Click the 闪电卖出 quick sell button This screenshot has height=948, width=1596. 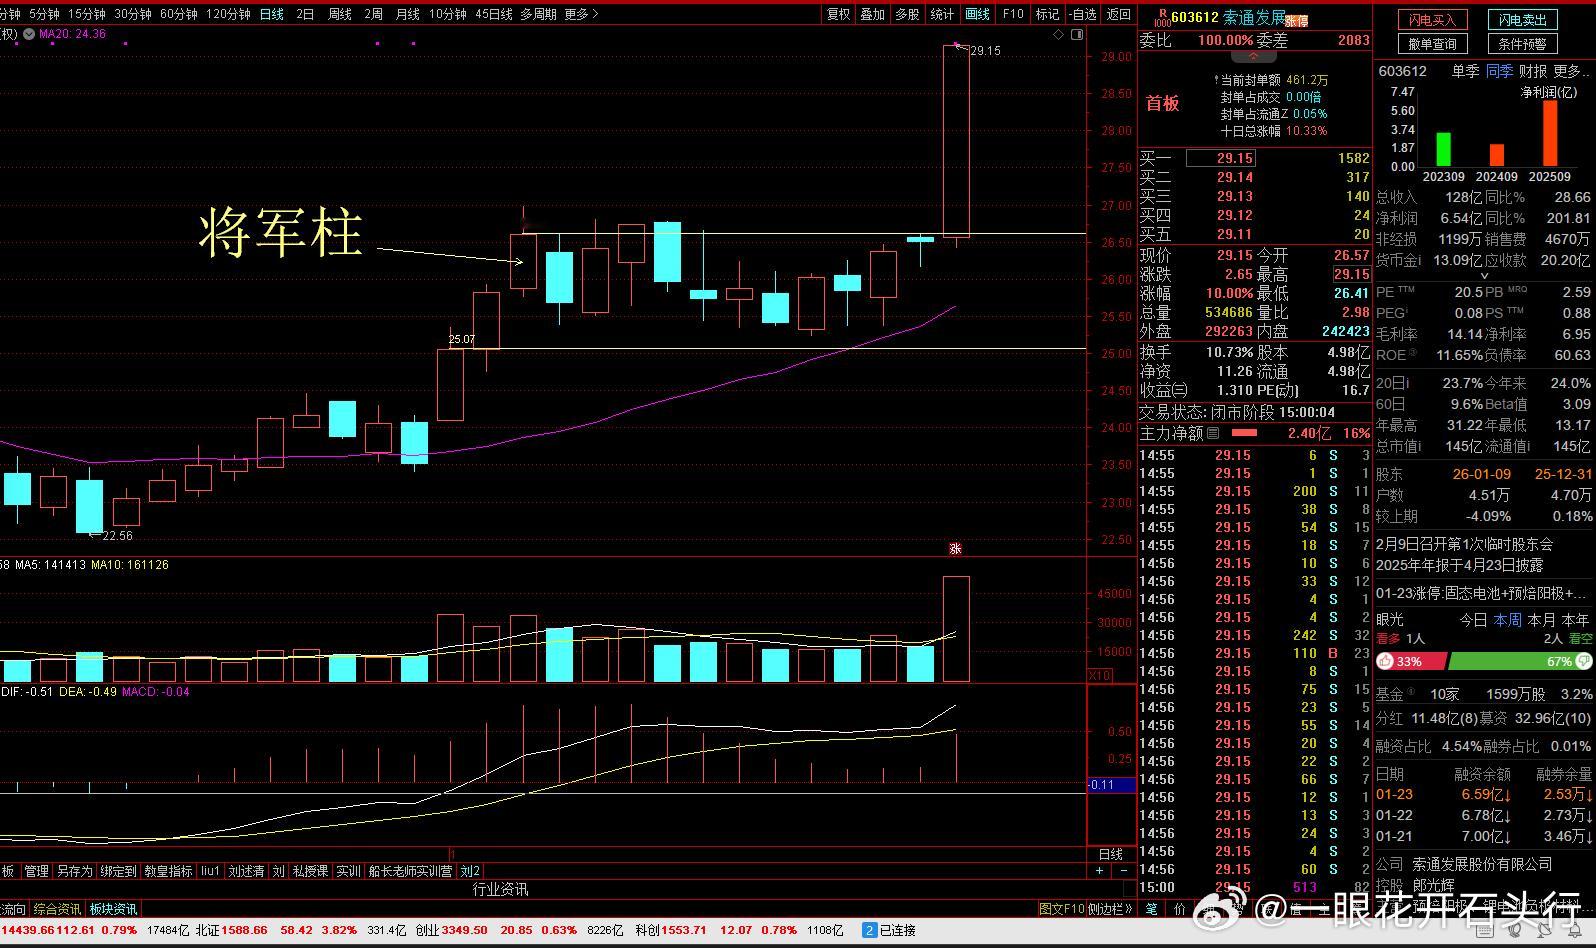click(x=1523, y=20)
